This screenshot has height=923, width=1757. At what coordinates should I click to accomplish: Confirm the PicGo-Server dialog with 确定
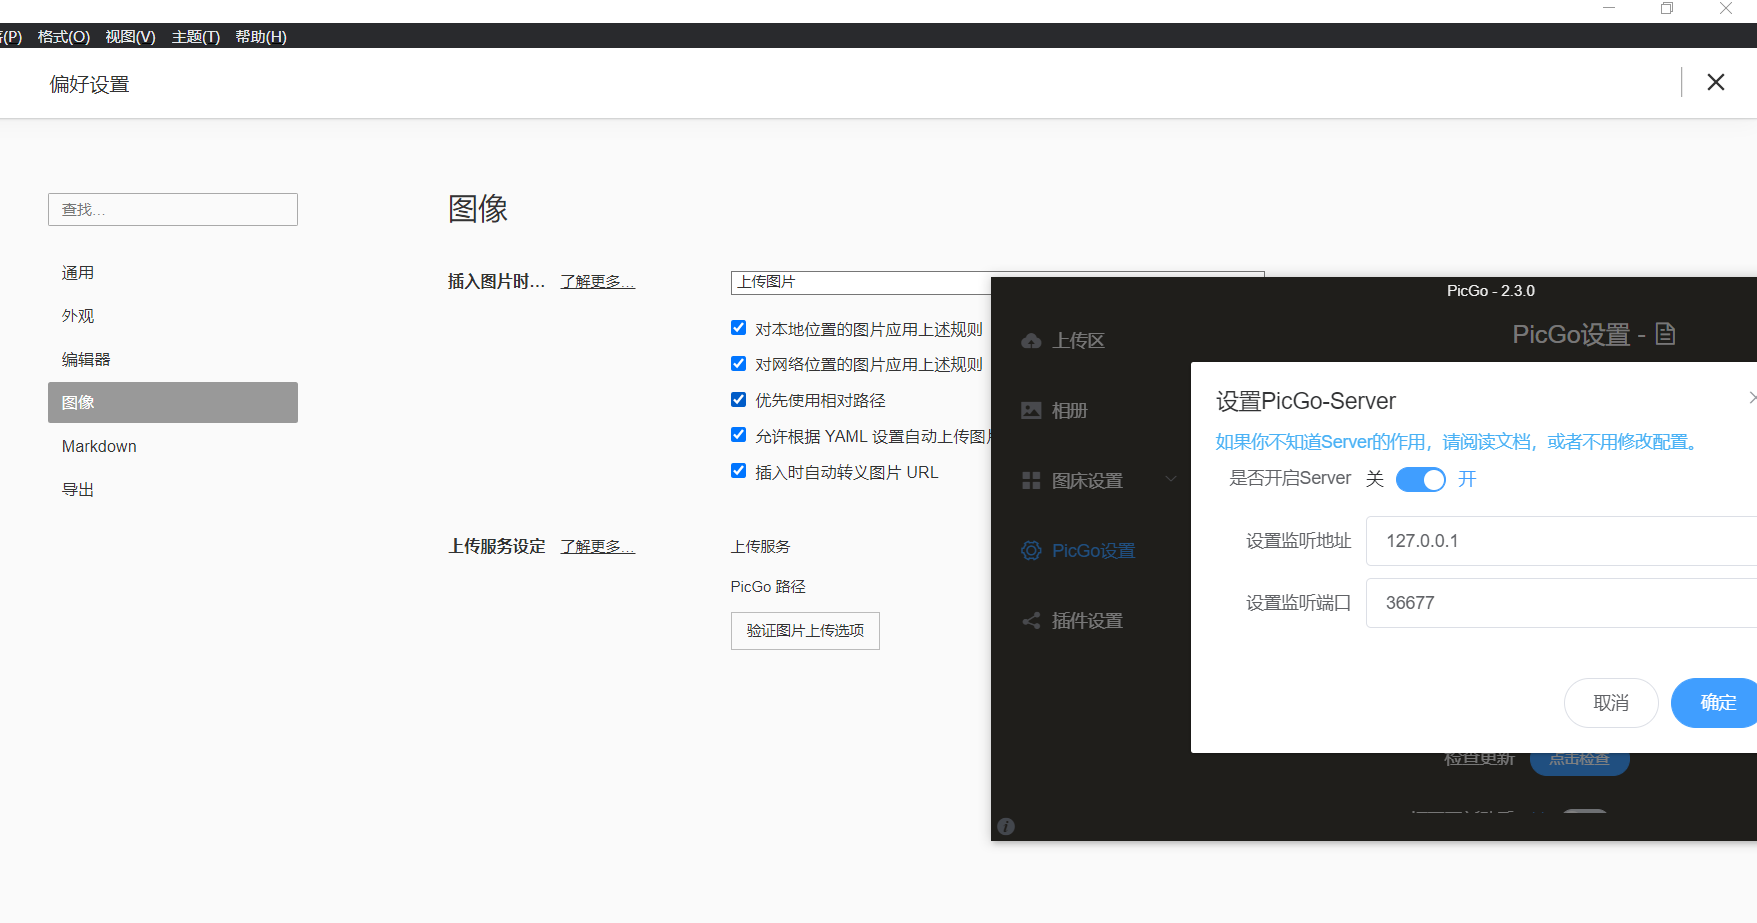[1715, 703]
